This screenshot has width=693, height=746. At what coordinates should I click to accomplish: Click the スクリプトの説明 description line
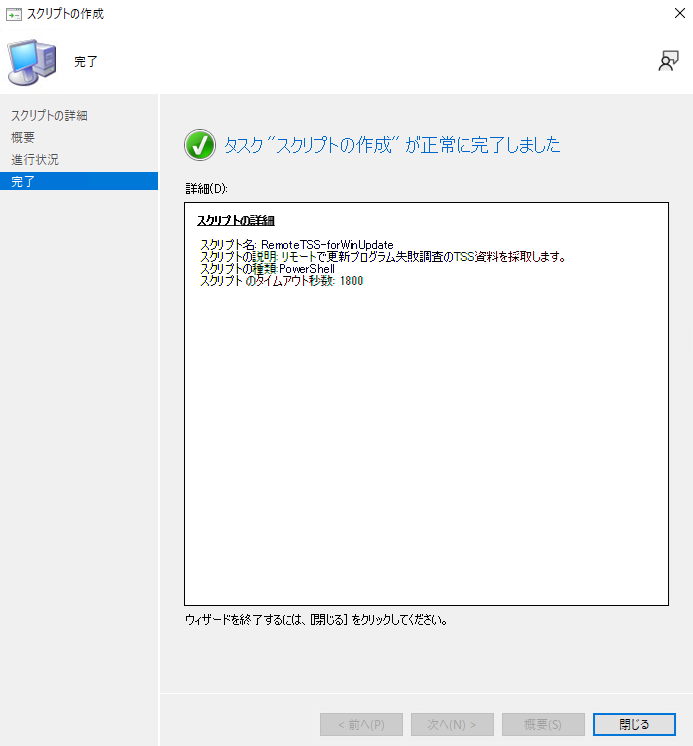pos(383,257)
